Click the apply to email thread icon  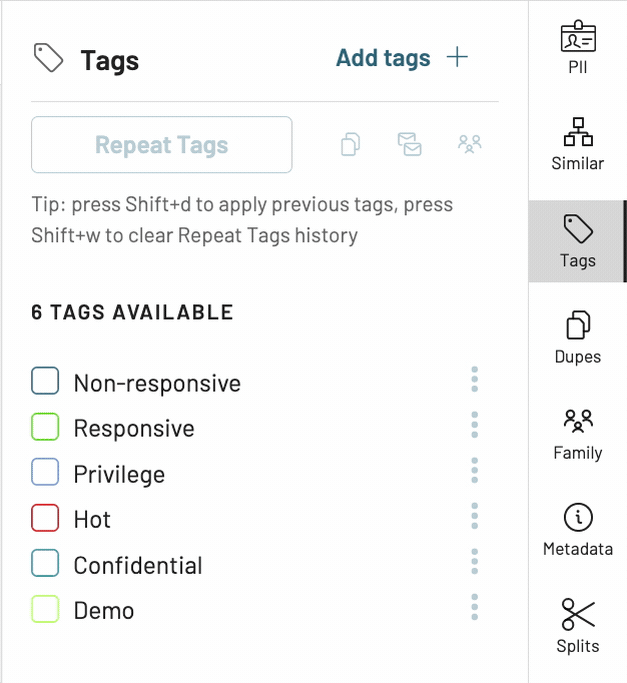[410, 144]
